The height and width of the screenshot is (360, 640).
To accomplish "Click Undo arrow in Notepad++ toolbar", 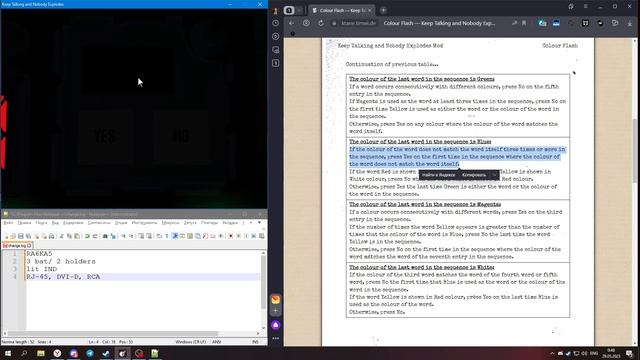I will 87,236.
